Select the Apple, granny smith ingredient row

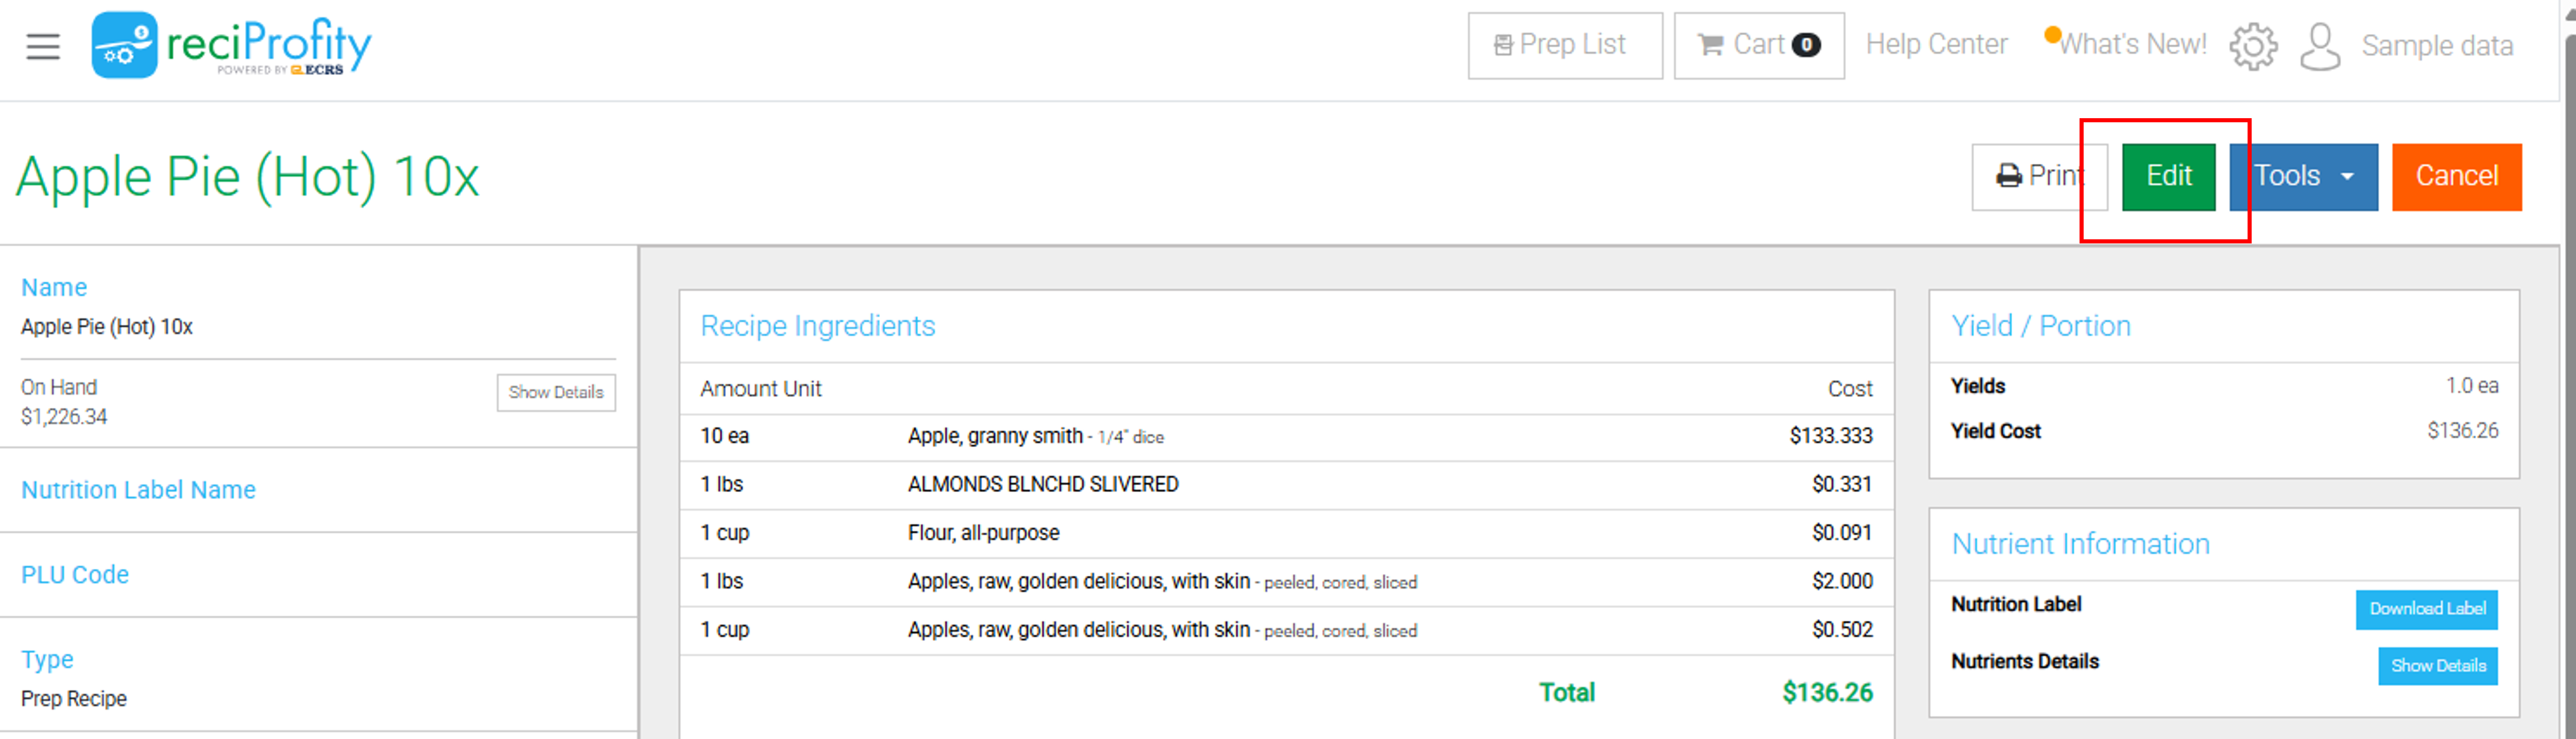click(1286, 436)
